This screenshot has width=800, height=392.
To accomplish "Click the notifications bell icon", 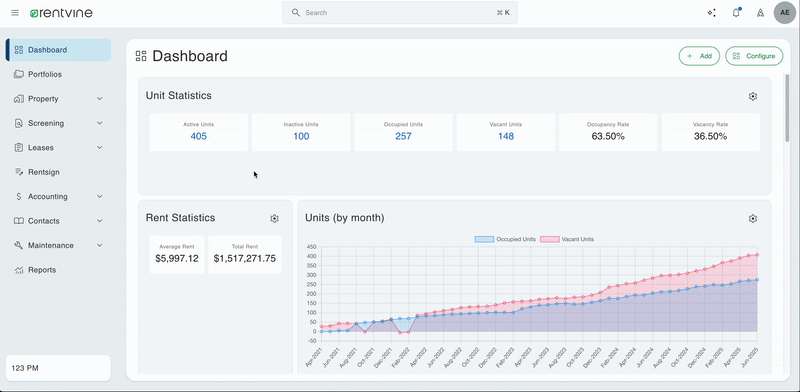I will 736,13.
